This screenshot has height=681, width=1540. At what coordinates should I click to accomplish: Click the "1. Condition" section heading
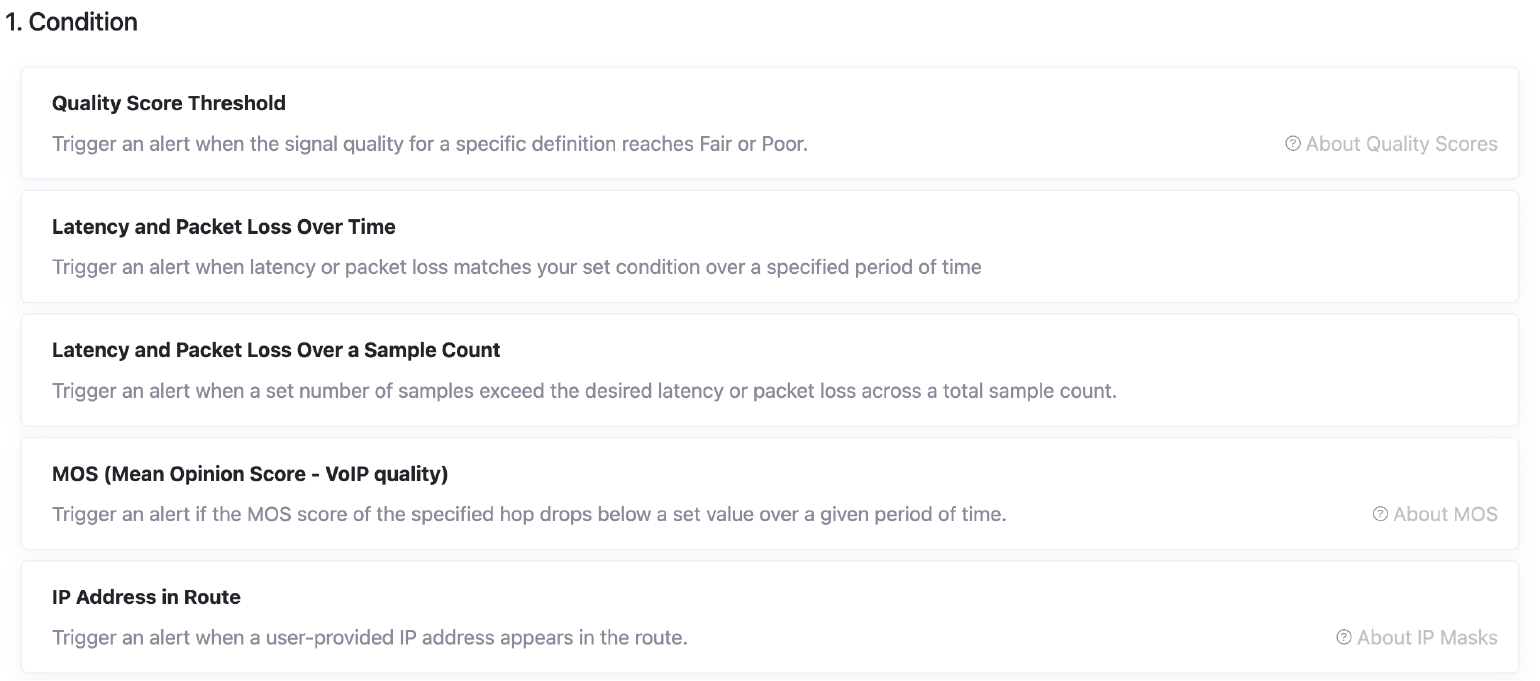pos(73,21)
